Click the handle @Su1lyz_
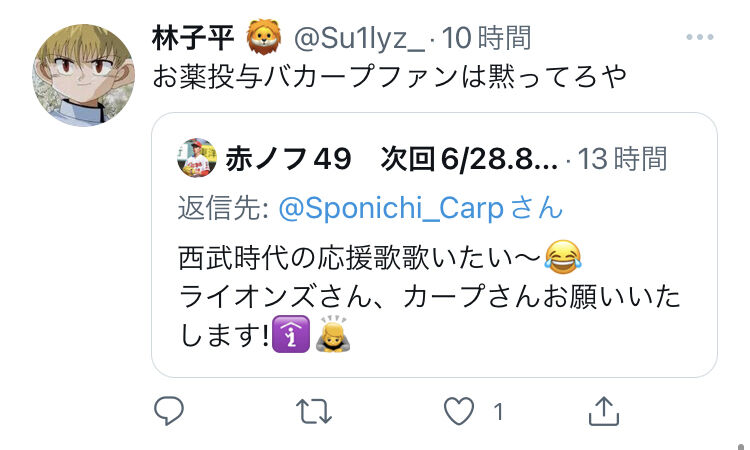Image resolution: width=750 pixels, height=450 pixels. 360,38
